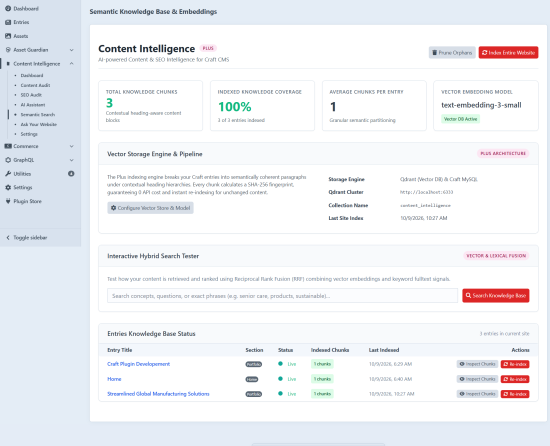This screenshot has width=550, height=446.
Task: Click the Asset Guardian shield icon
Action: coord(8,50)
